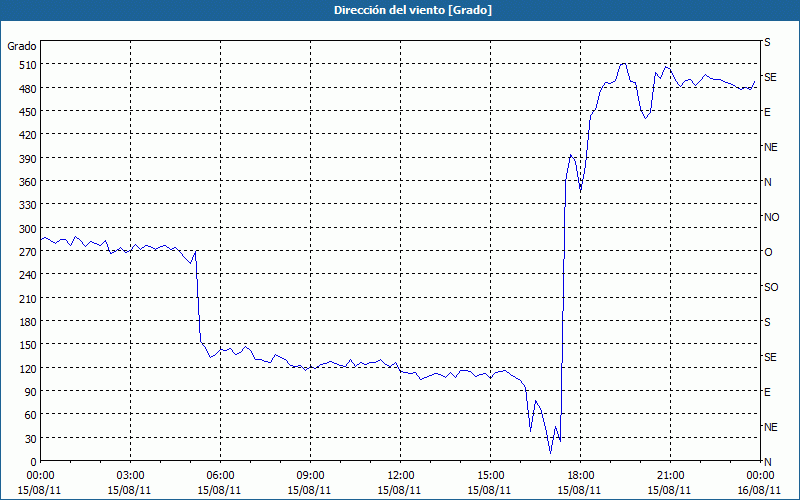Select the 'N' compass label beside 360 gridline
The height and width of the screenshot is (500, 800).
coord(768,182)
